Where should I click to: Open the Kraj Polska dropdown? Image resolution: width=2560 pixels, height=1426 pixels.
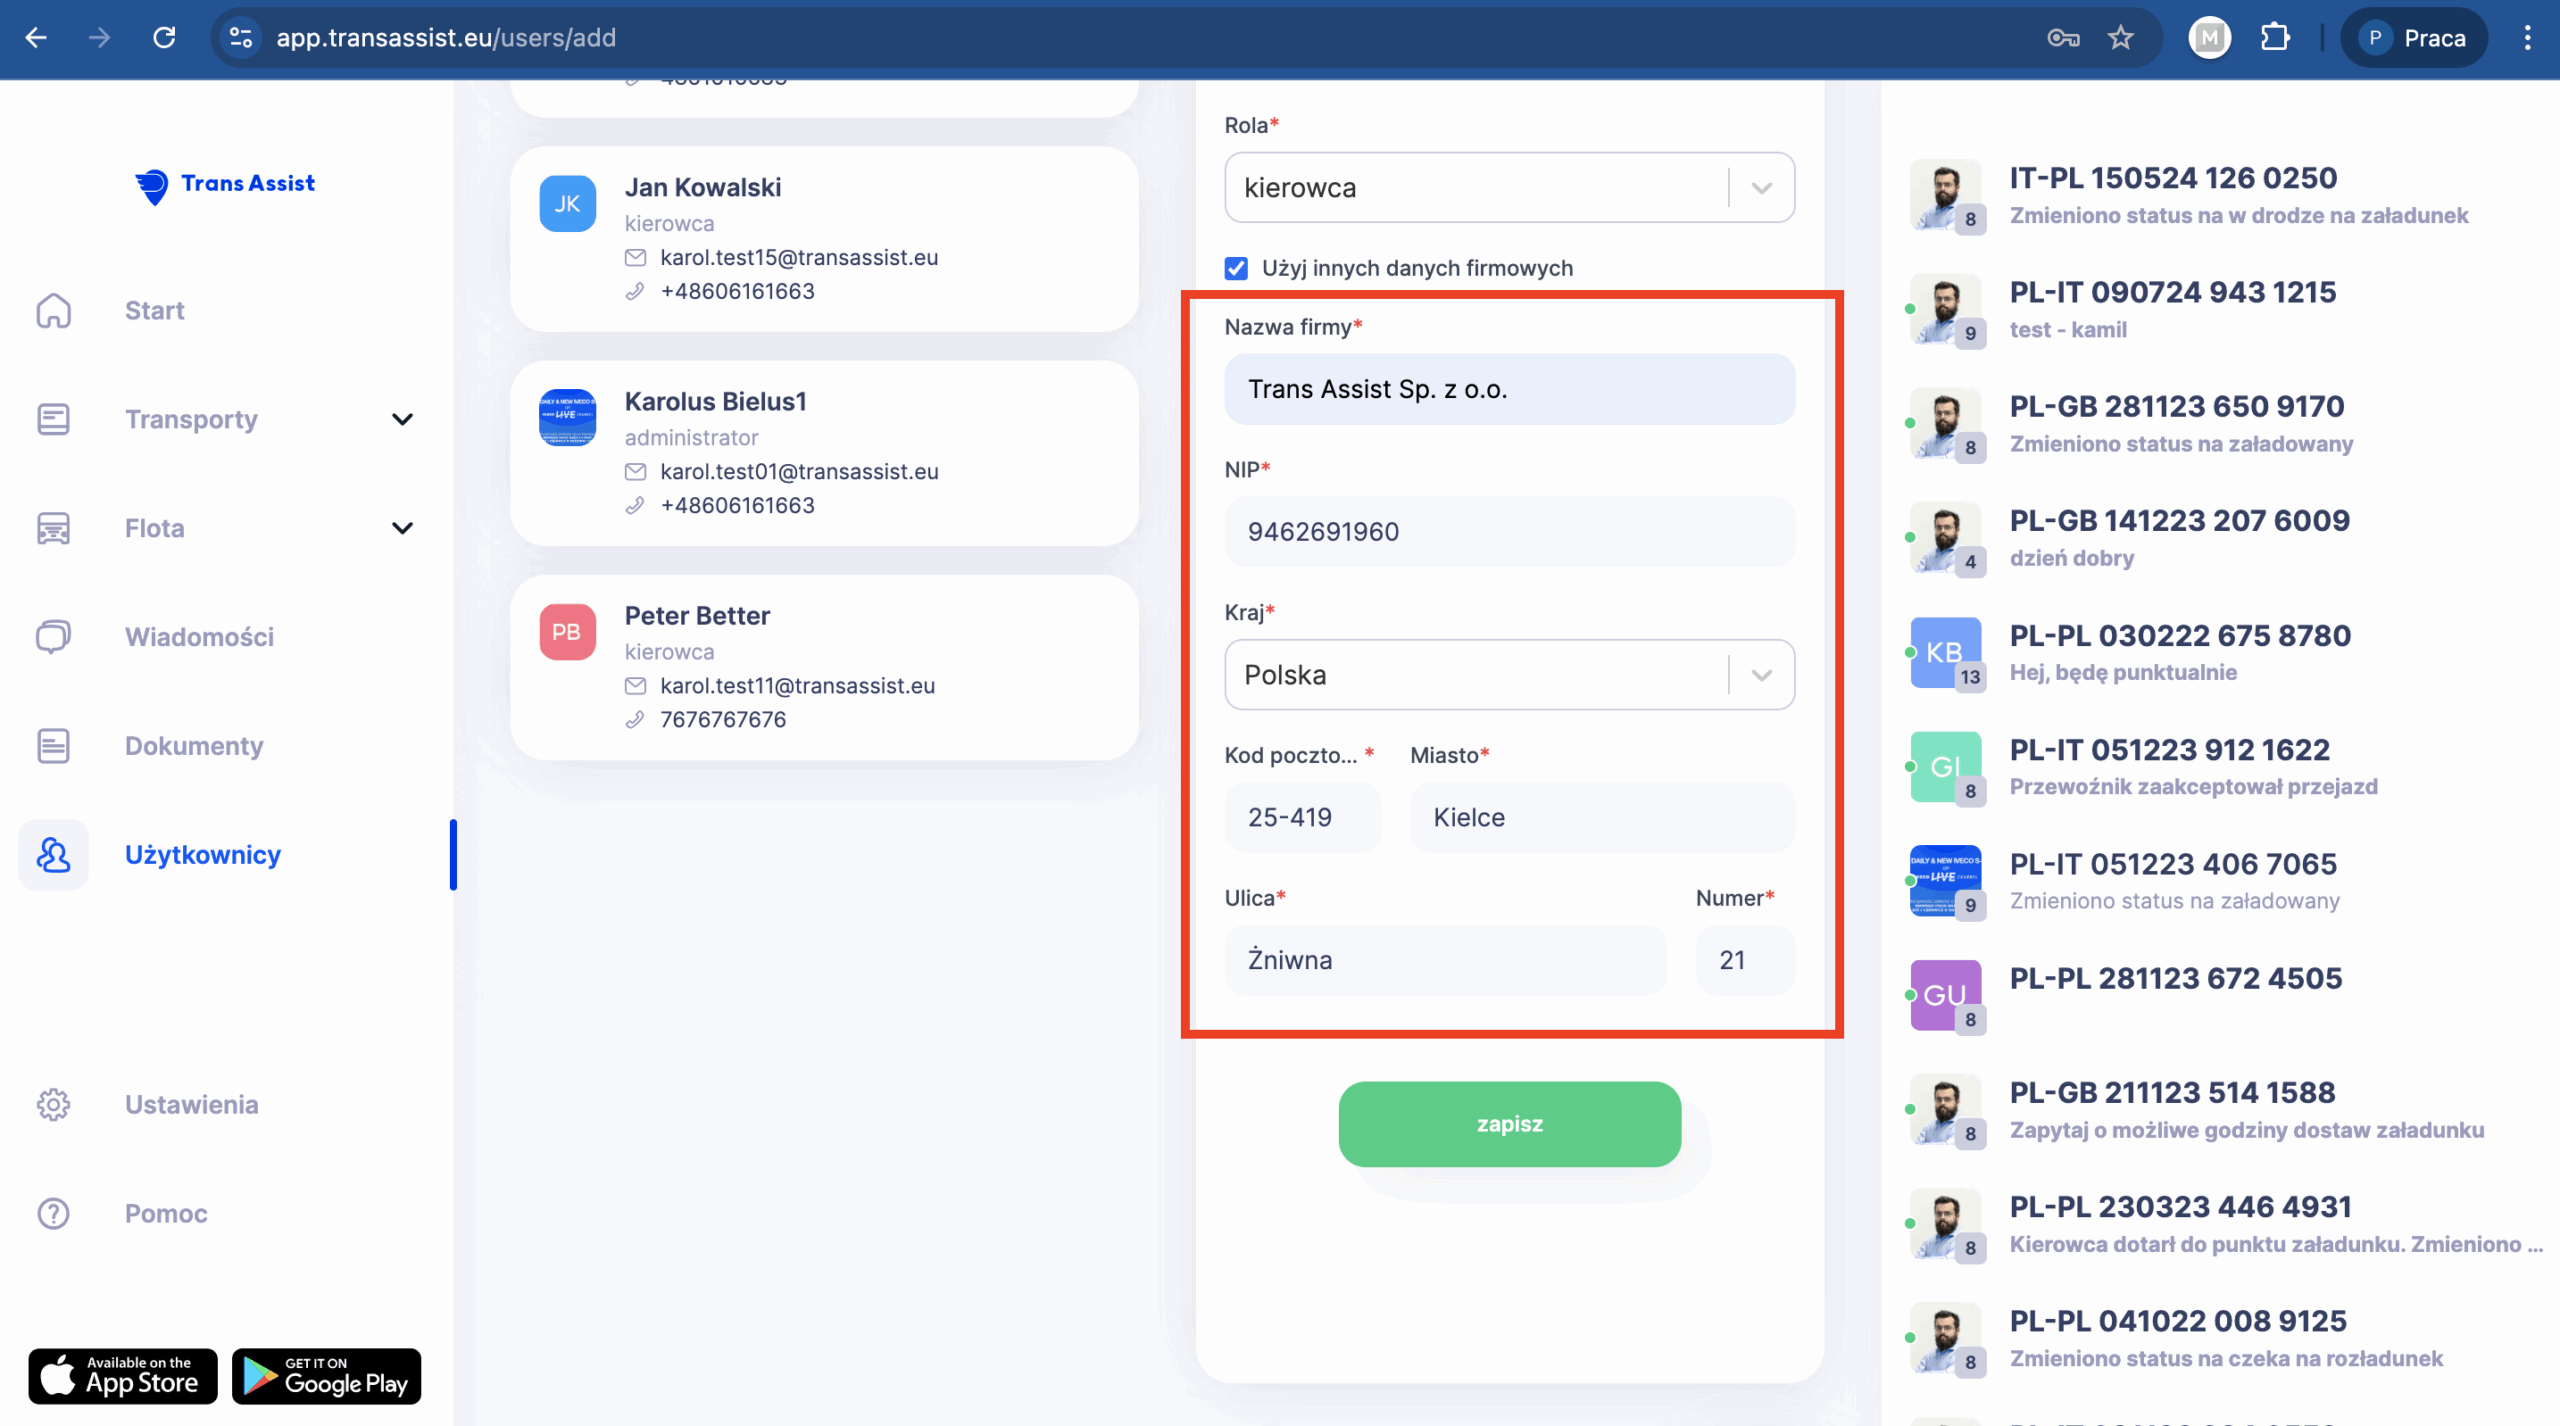pos(1508,675)
